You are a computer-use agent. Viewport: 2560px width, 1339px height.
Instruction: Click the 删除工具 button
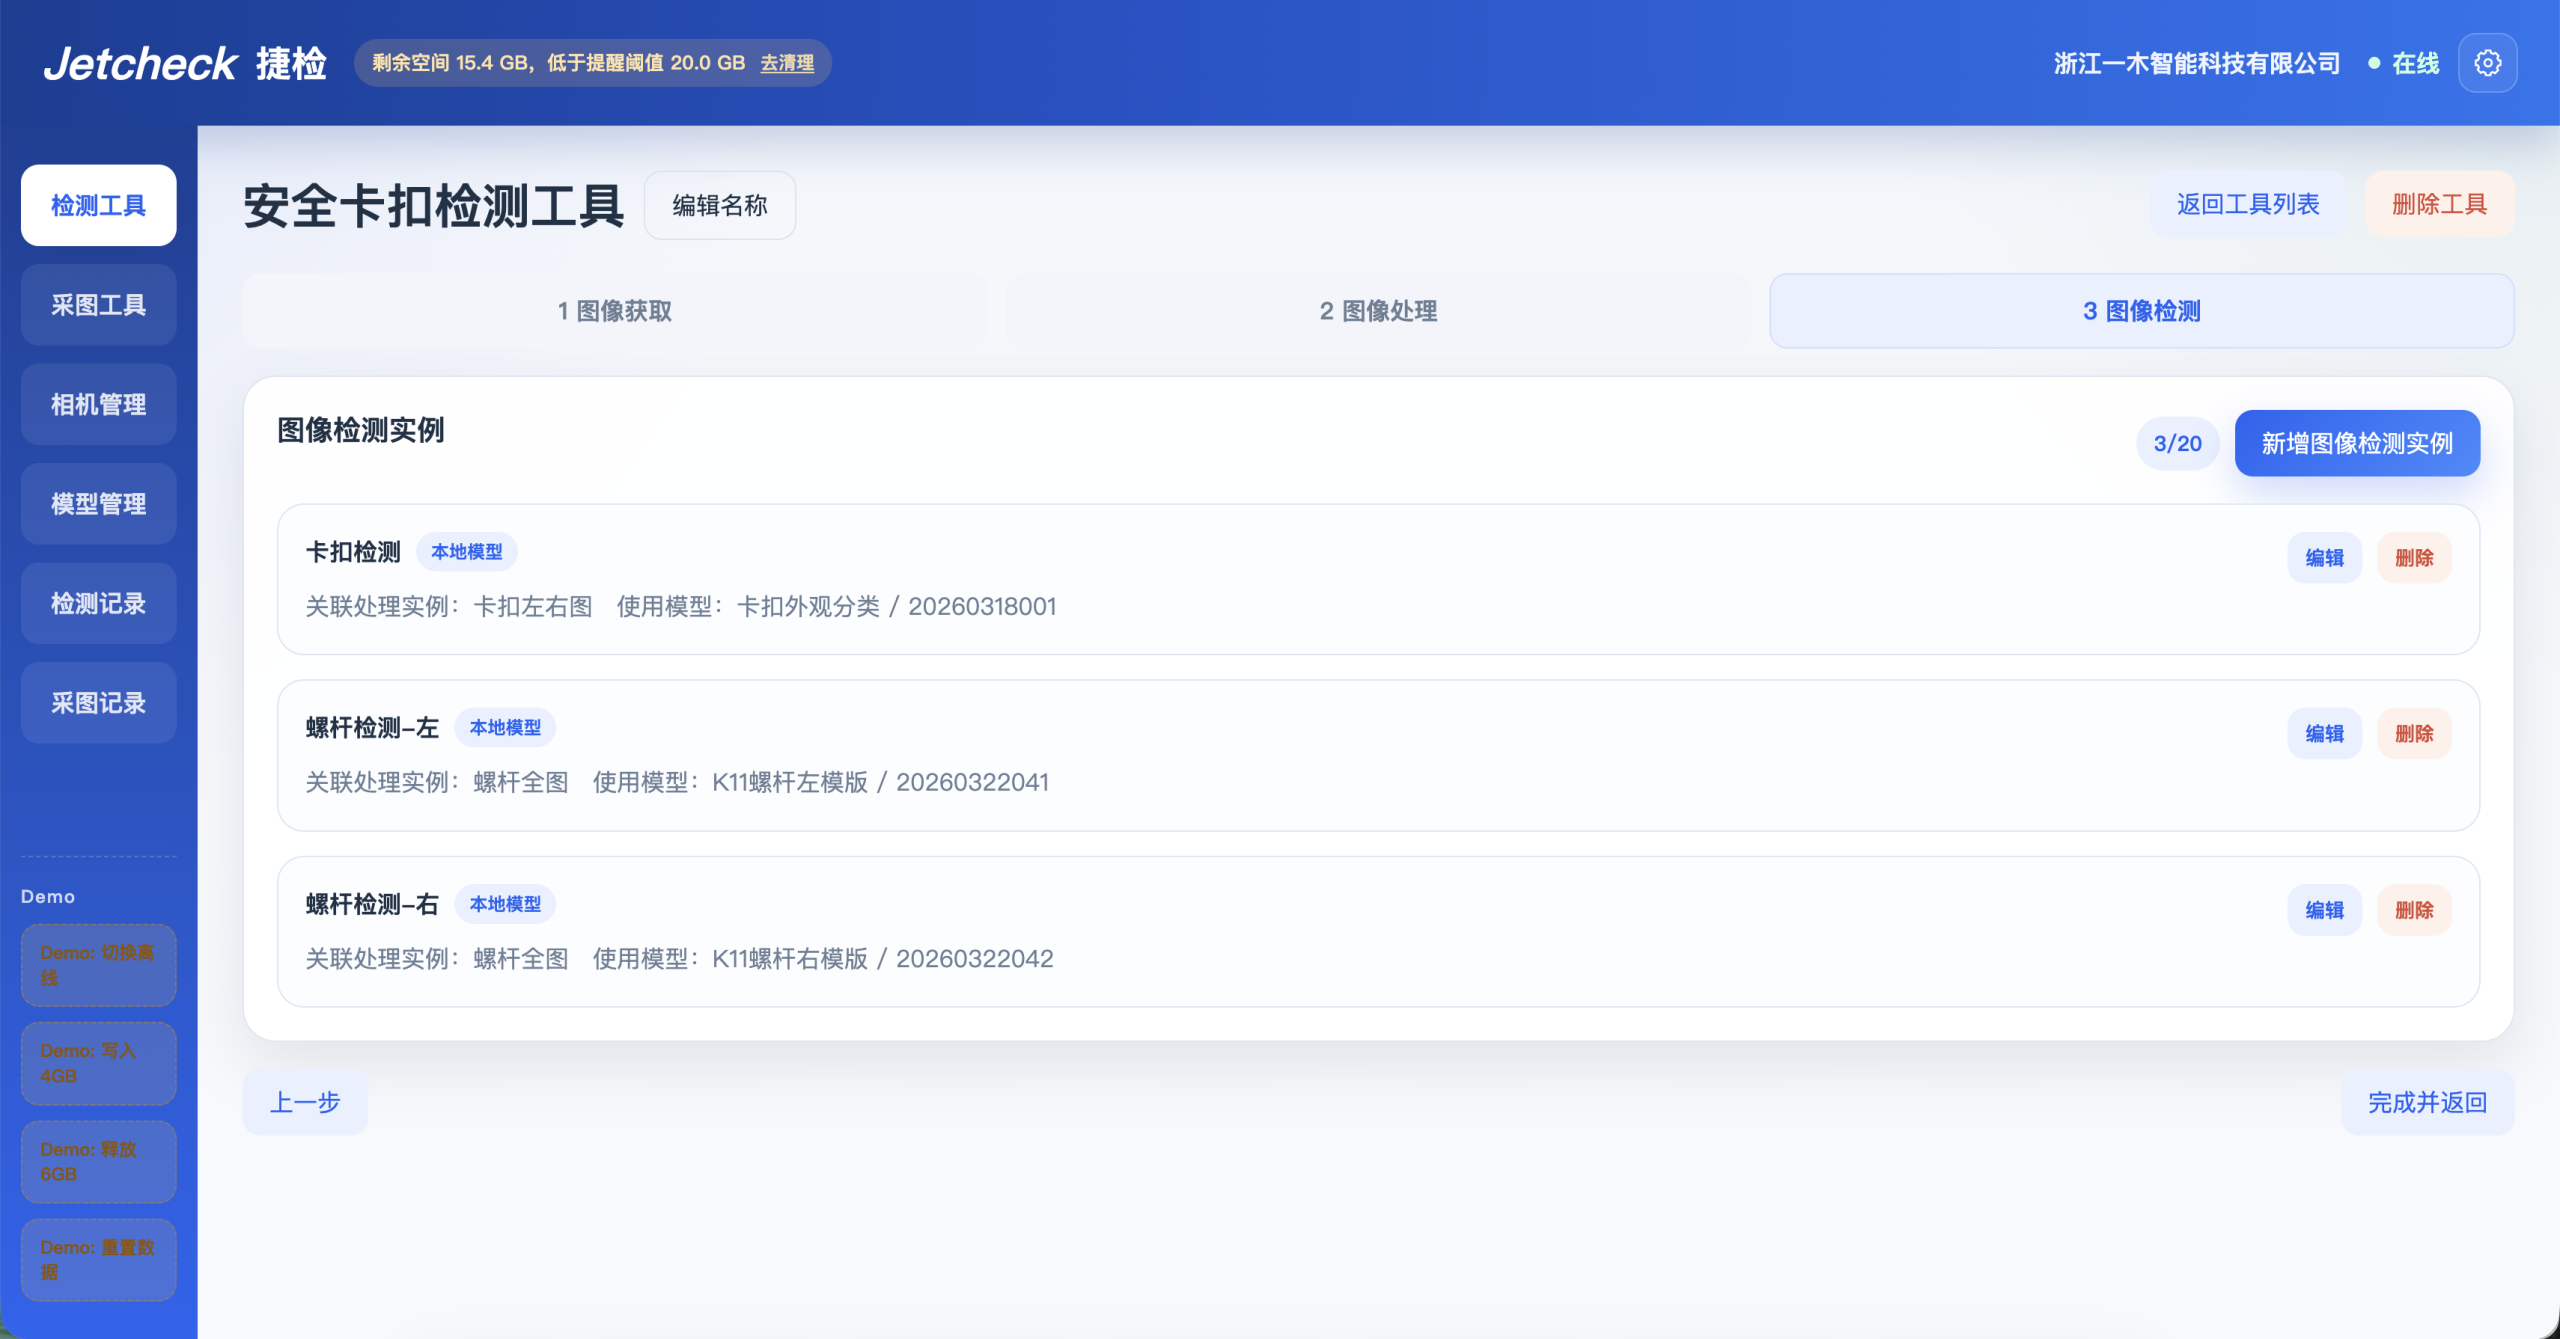pos(2439,204)
